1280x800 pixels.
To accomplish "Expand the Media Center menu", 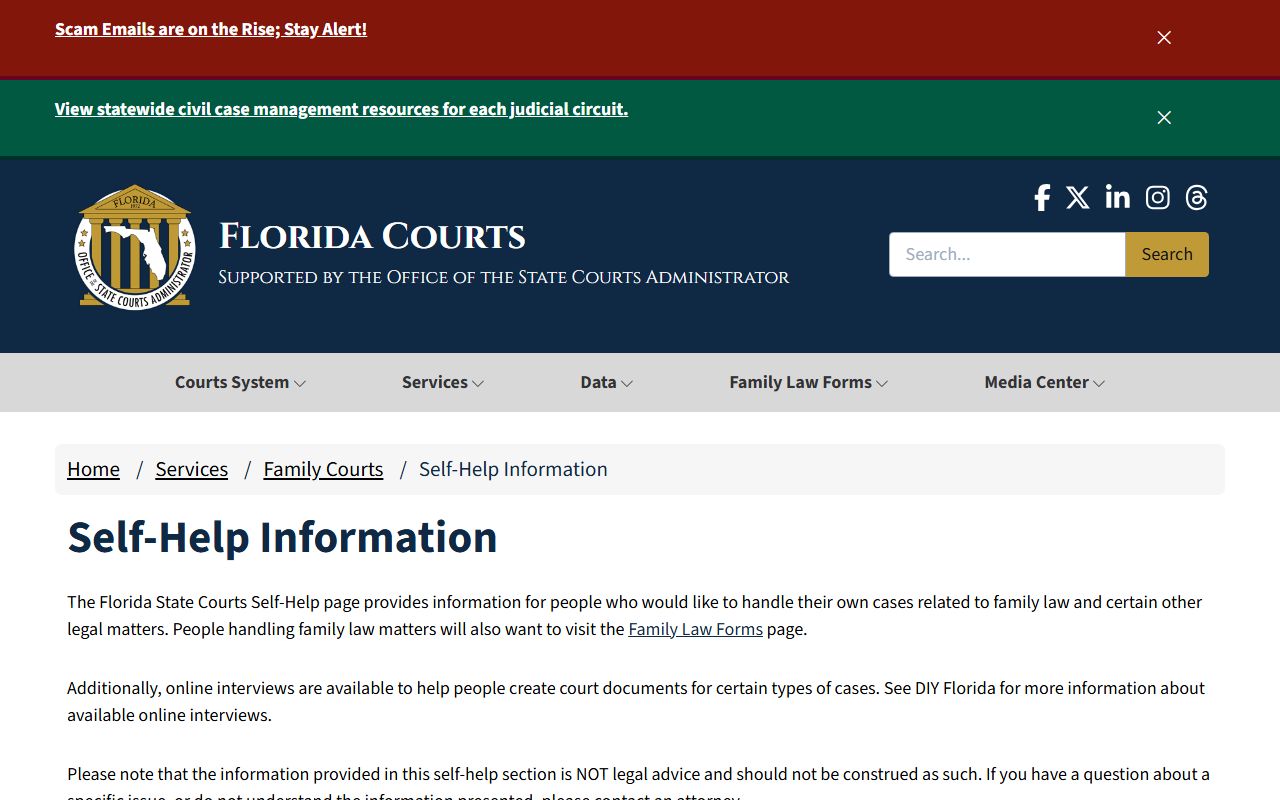I will 1044,382.
